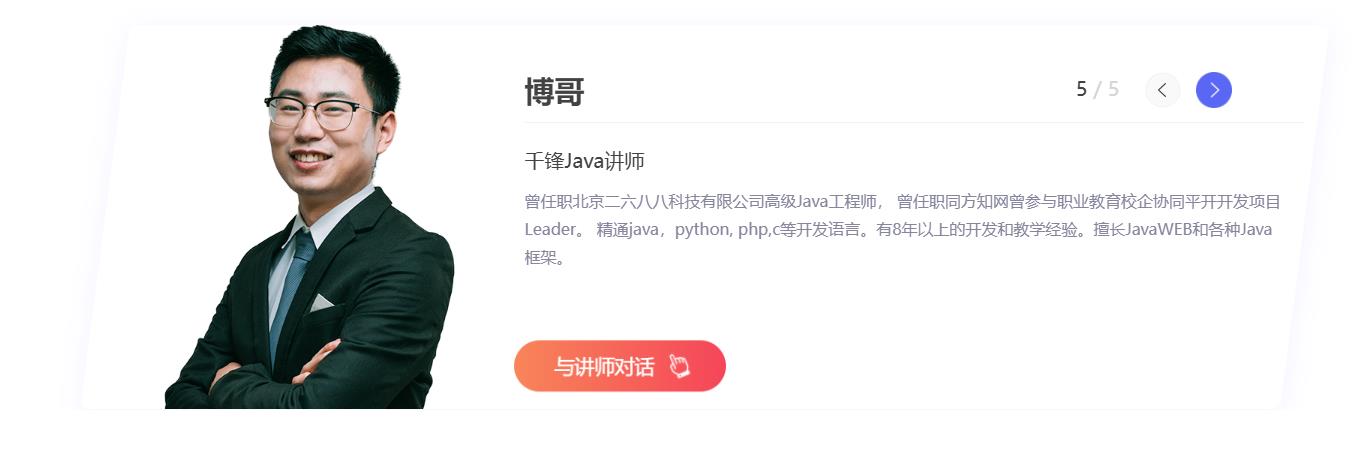1356x474 pixels.
Task: Click the instructor's eyeglasses in the photo
Action: pyautogui.click(x=322, y=111)
